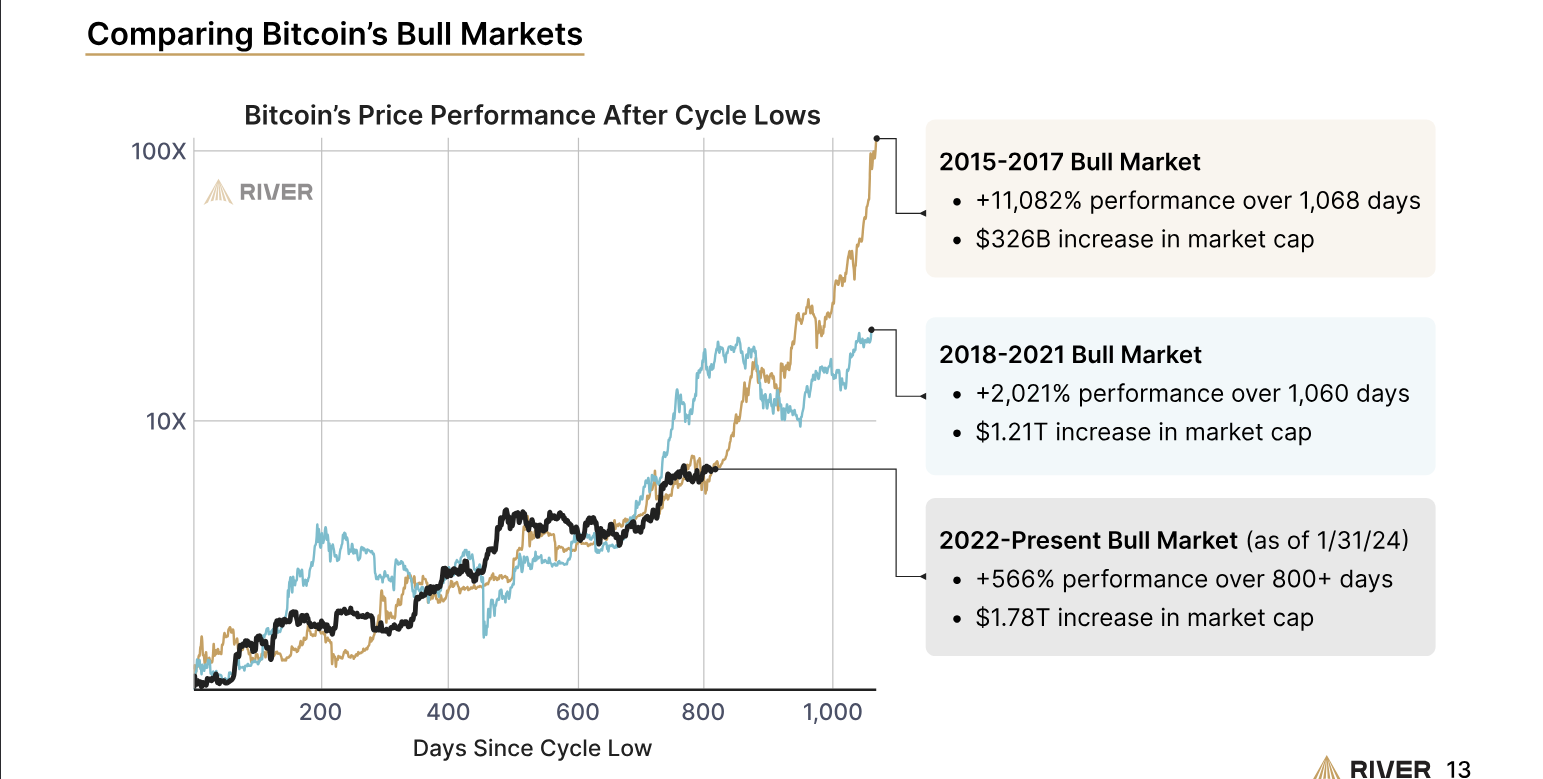Click the 2022-Present Bull Market heading
Screen dimensions: 1543x779
1089,541
